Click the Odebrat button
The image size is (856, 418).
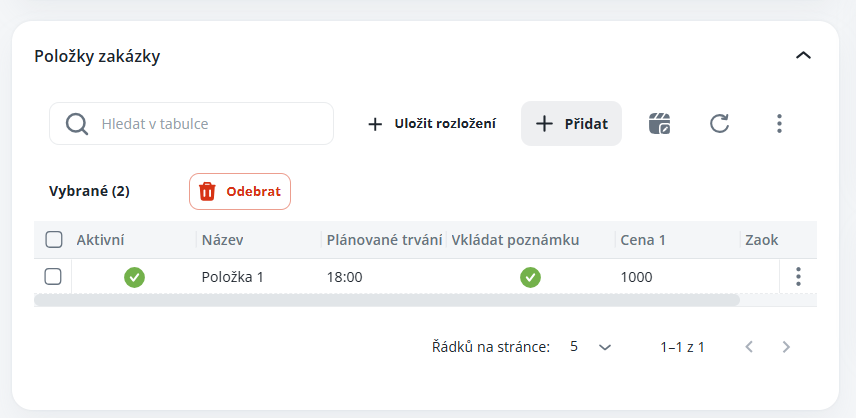point(240,191)
